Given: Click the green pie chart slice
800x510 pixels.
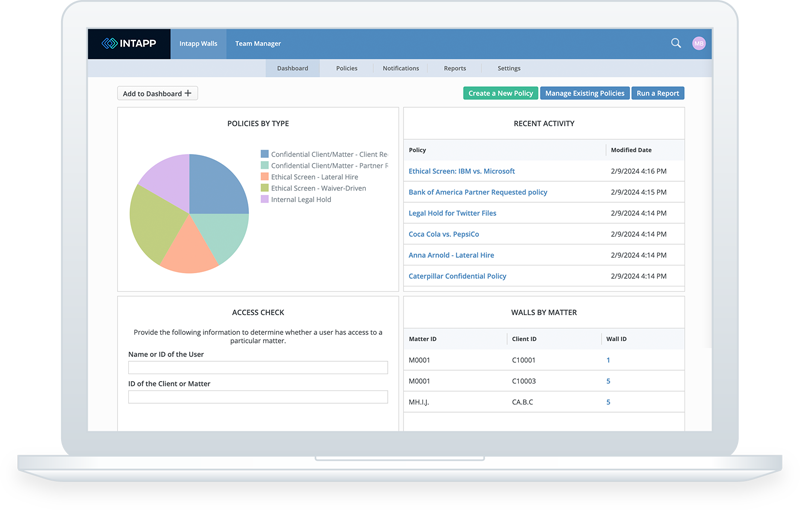Looking at the screenshot, I should [x=154, y=223].
